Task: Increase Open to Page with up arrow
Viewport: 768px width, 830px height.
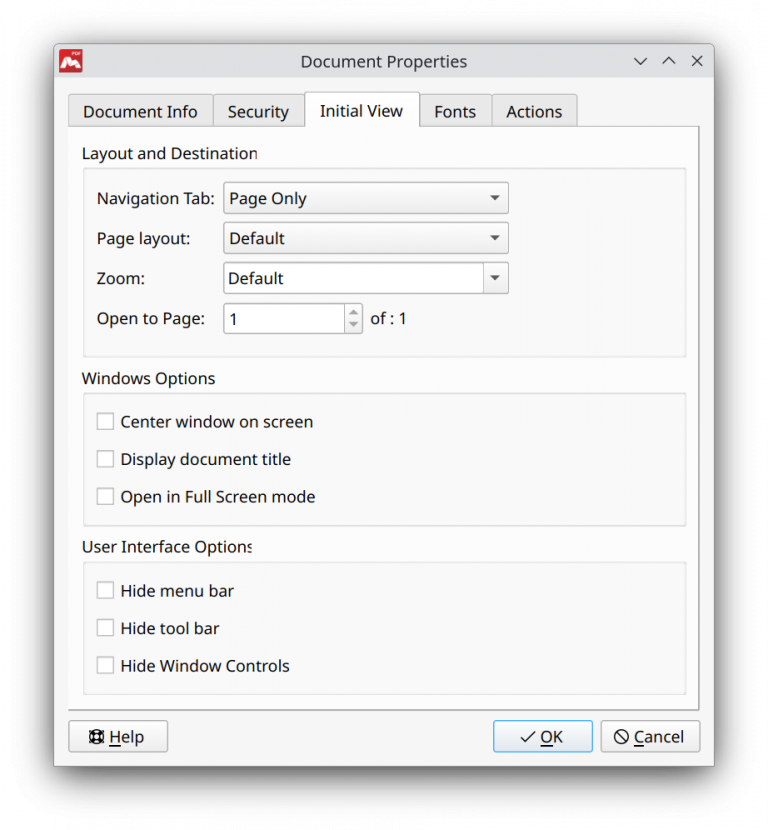Action: point(353,312)
